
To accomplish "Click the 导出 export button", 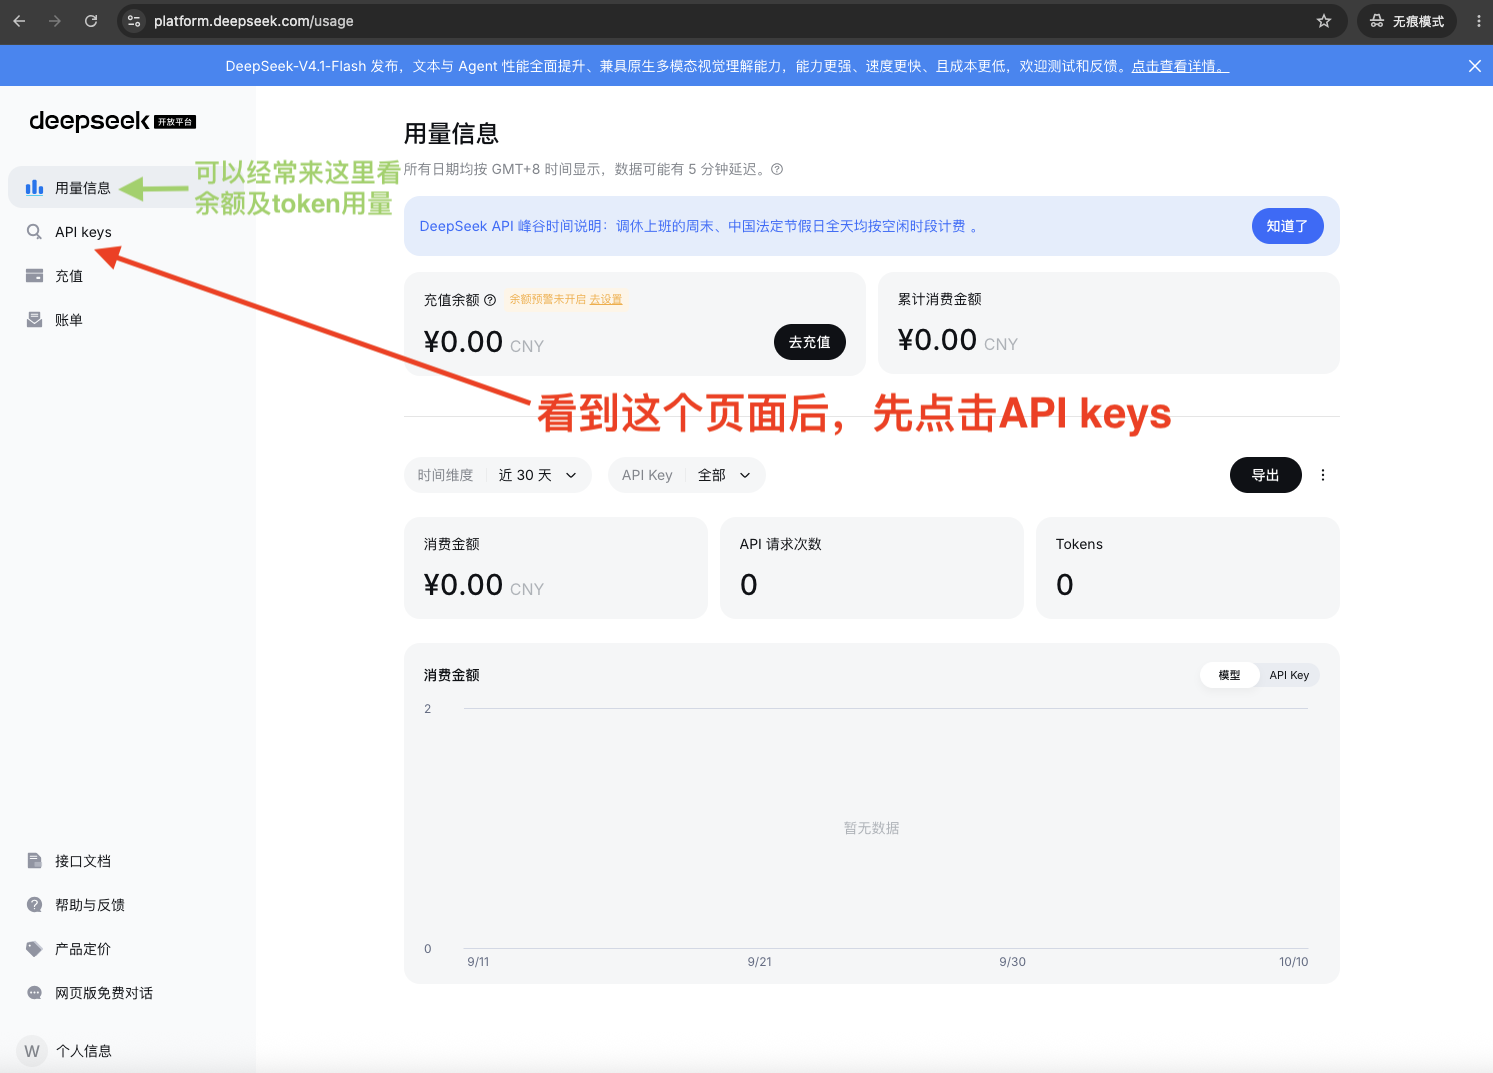I will [1266, 475].
